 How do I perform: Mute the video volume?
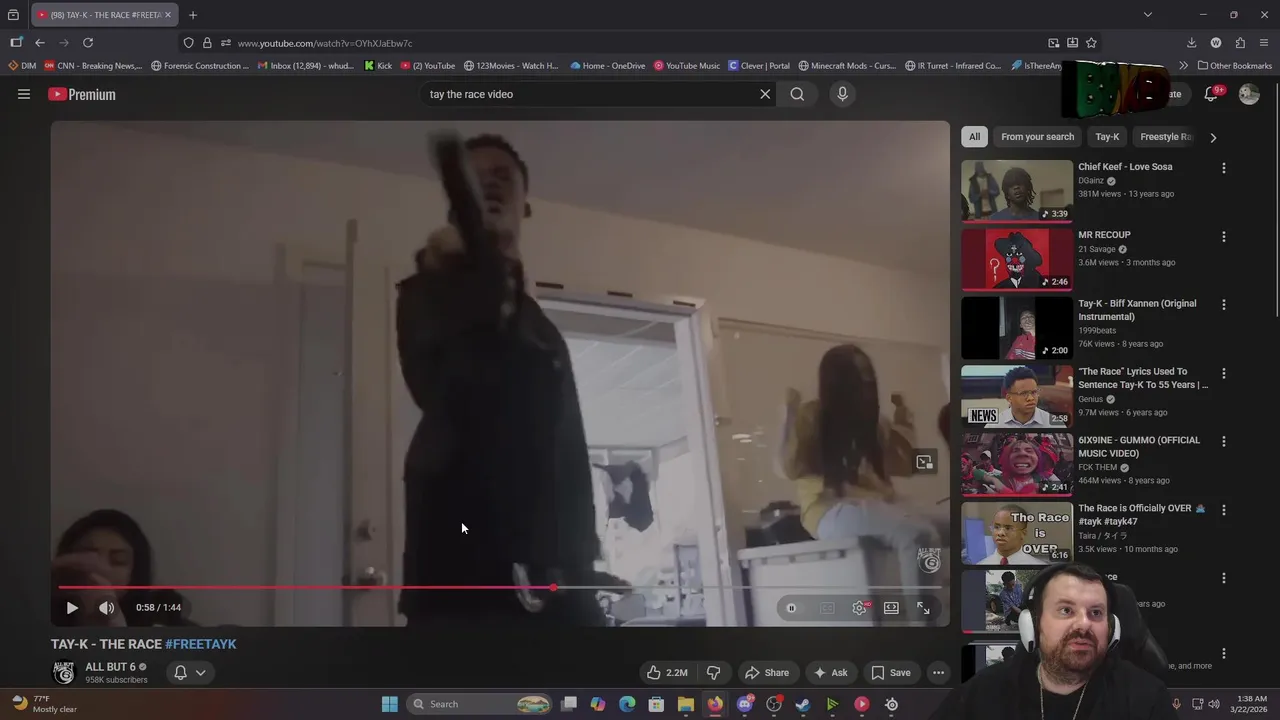tap(107, 608)
